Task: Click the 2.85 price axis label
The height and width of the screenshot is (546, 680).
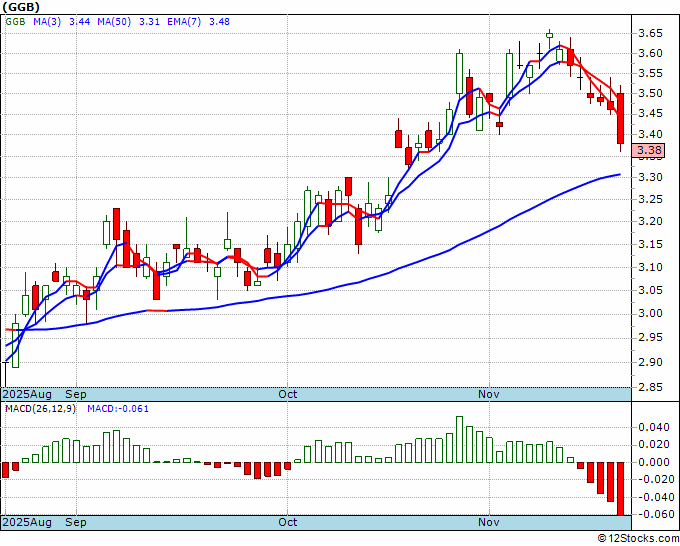Action: click(x=650, y=387)
